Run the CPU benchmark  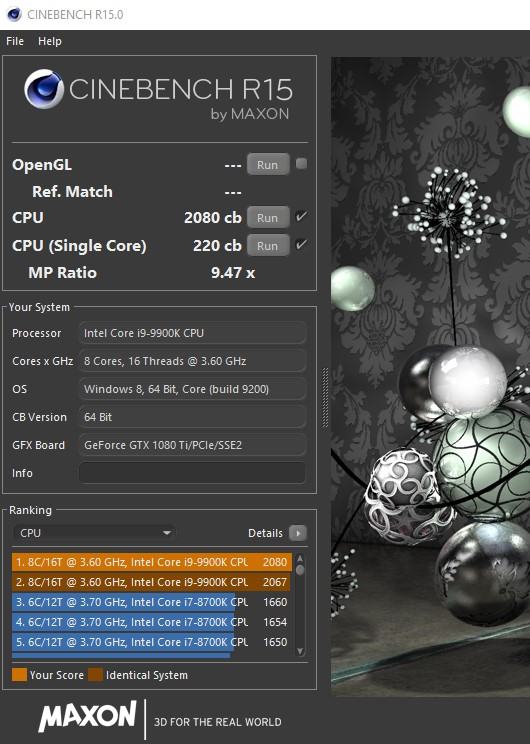pos(268,217)
